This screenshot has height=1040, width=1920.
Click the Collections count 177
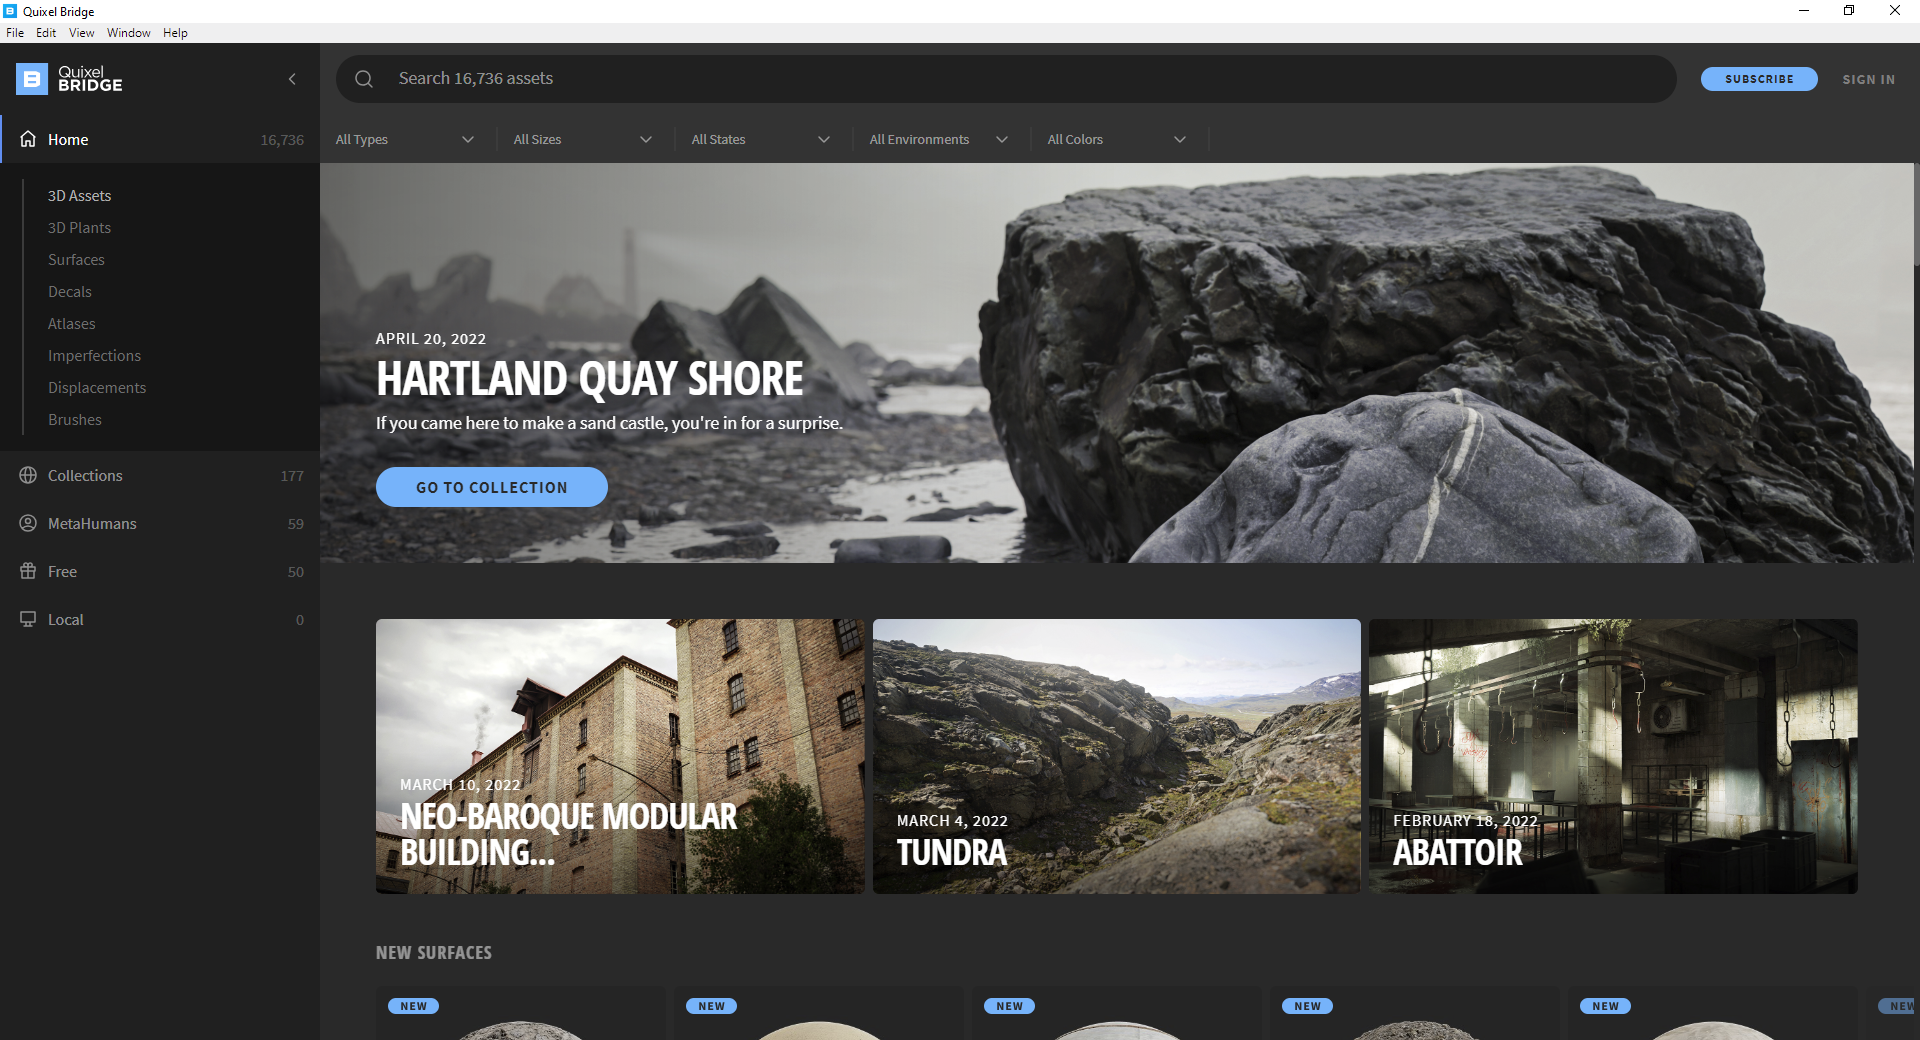(292, 476)
